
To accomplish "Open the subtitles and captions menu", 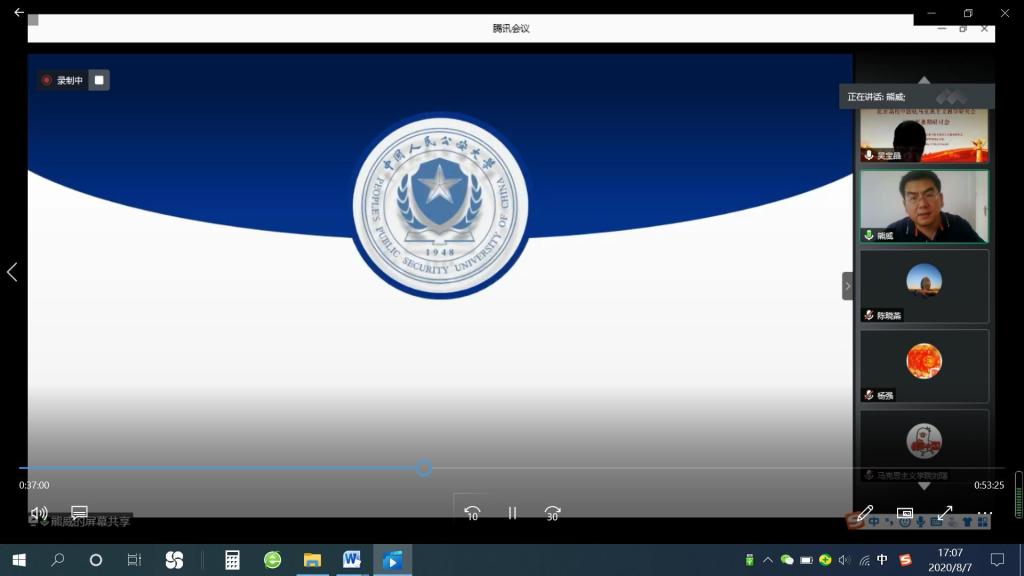I will pyautogui.click(x=80, y=513).
